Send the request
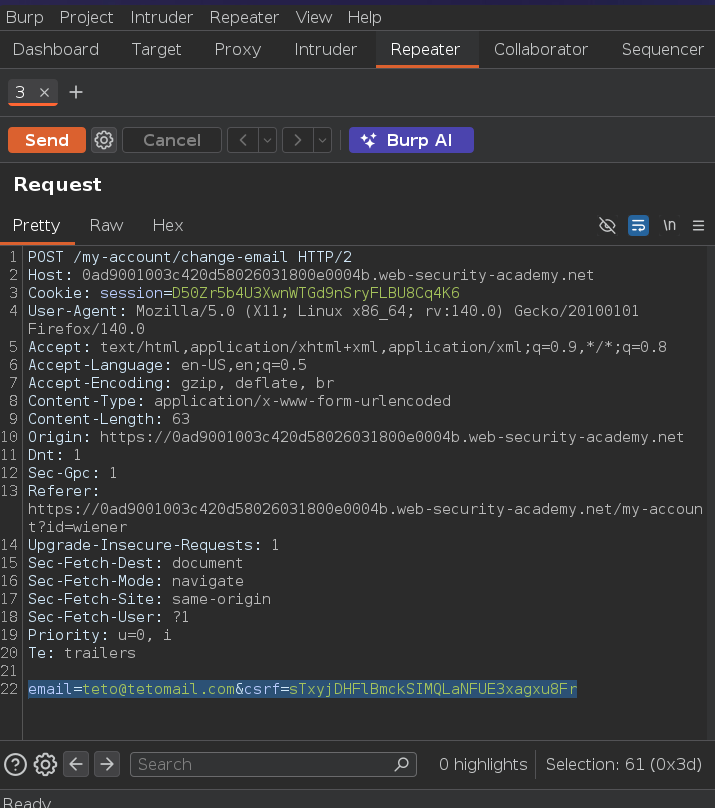Image resolution: width=715 pixels, height=808 pixels. 47,140
